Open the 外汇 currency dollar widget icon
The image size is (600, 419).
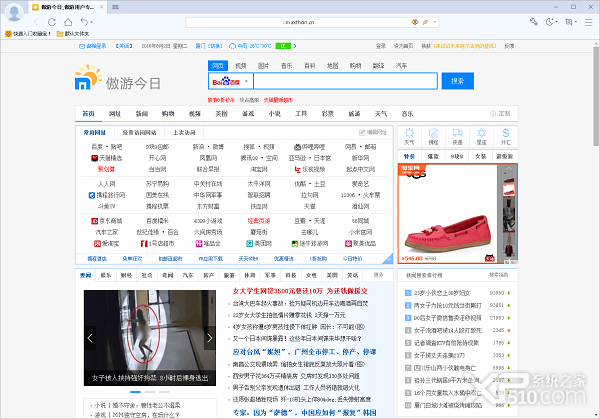[x=505, y=136]
